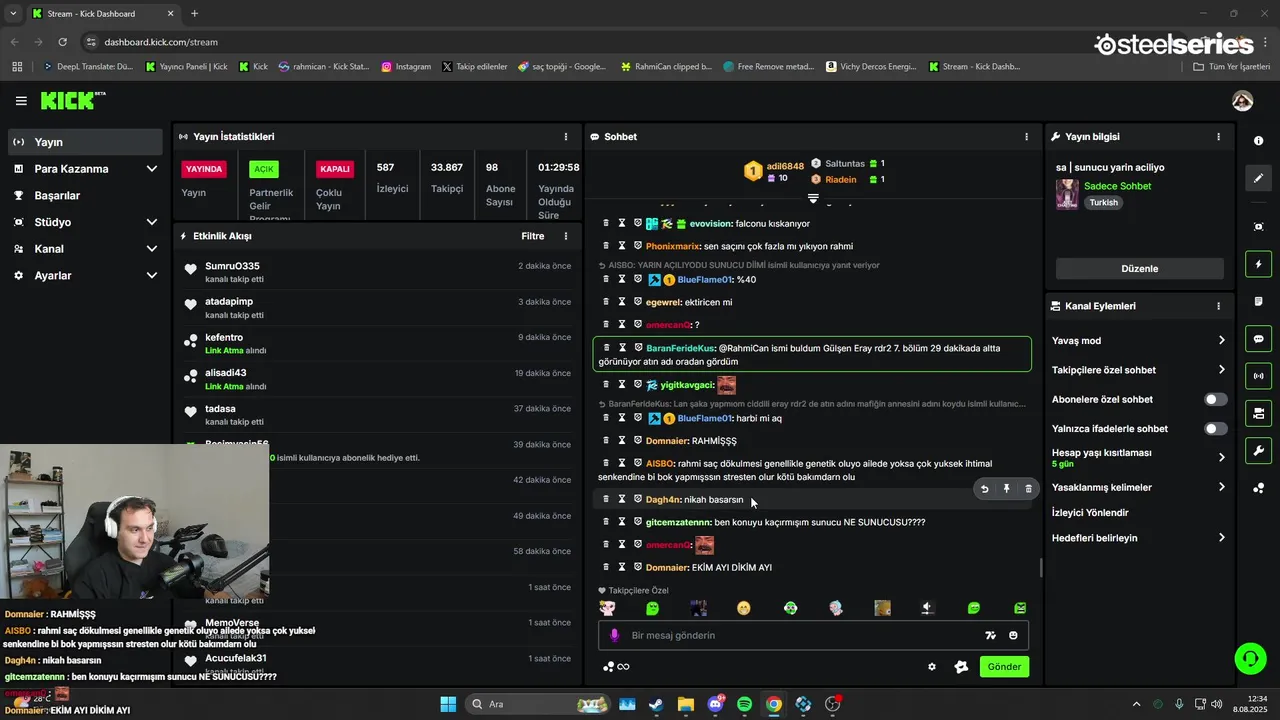Click the Gönder send button
Viewport: 1280px width, 720px height.
(1004, 667)
